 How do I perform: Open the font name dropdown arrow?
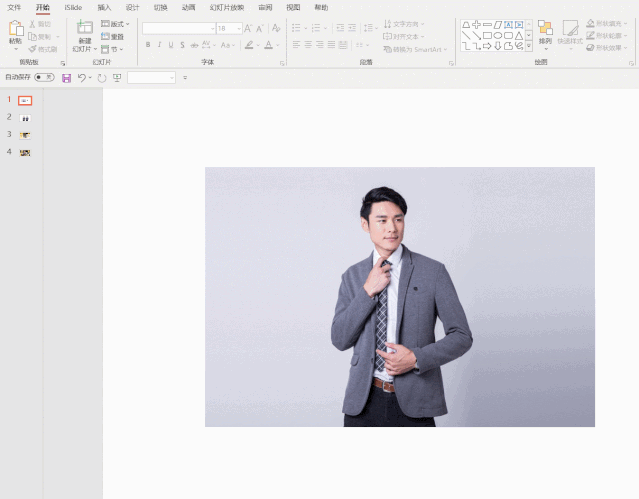point(212,29)
